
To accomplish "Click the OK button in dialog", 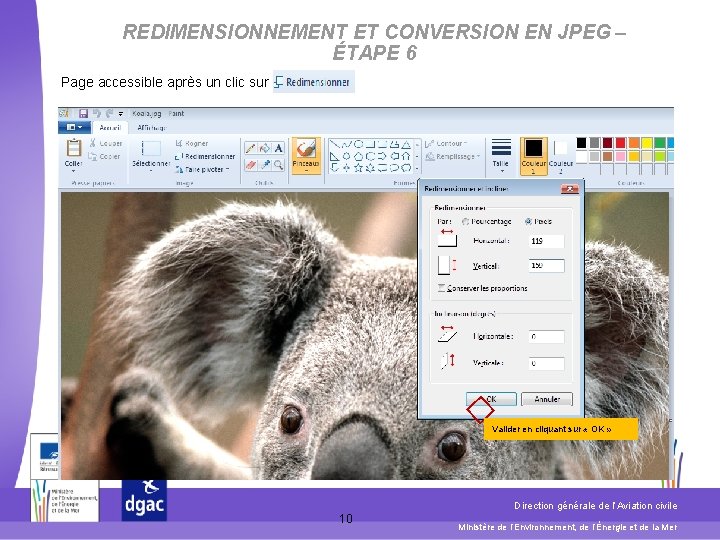I will (x=491, y=399).
